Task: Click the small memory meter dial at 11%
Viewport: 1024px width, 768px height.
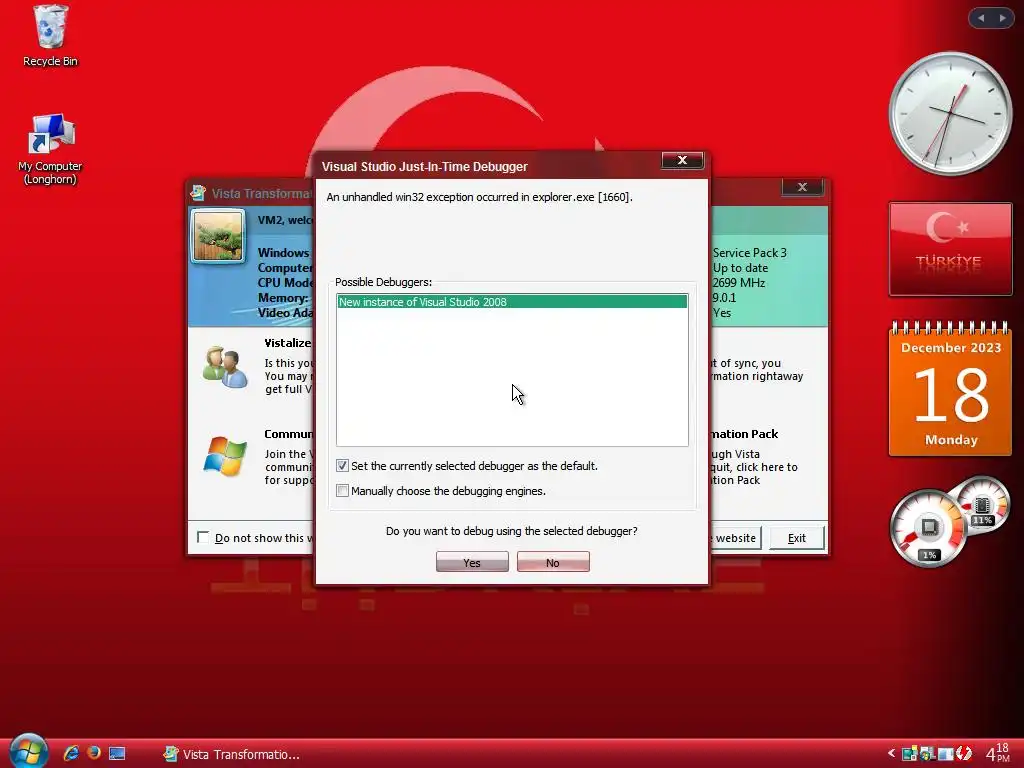Action: tap(983, 505)
